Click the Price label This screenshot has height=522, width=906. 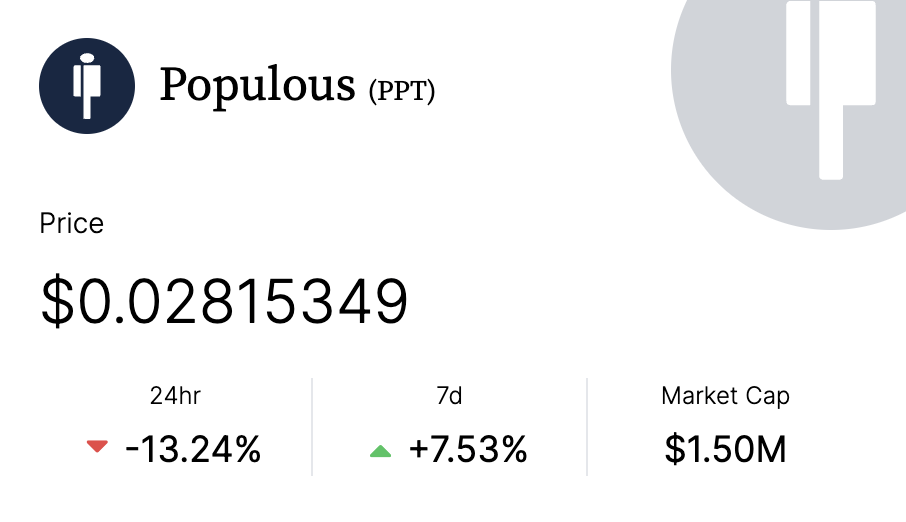coord(72,223)
